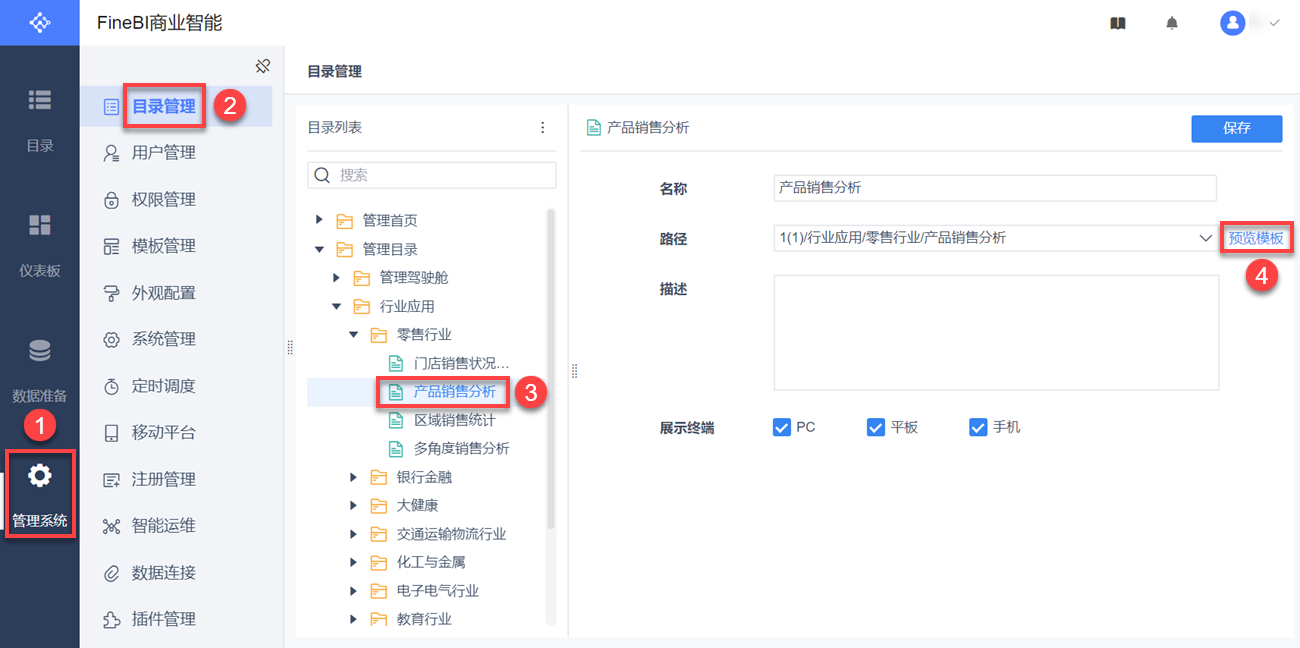Open the 数据准备 database icon
This screenshot has width=1300, height=648.
click(x=39, y=351)
